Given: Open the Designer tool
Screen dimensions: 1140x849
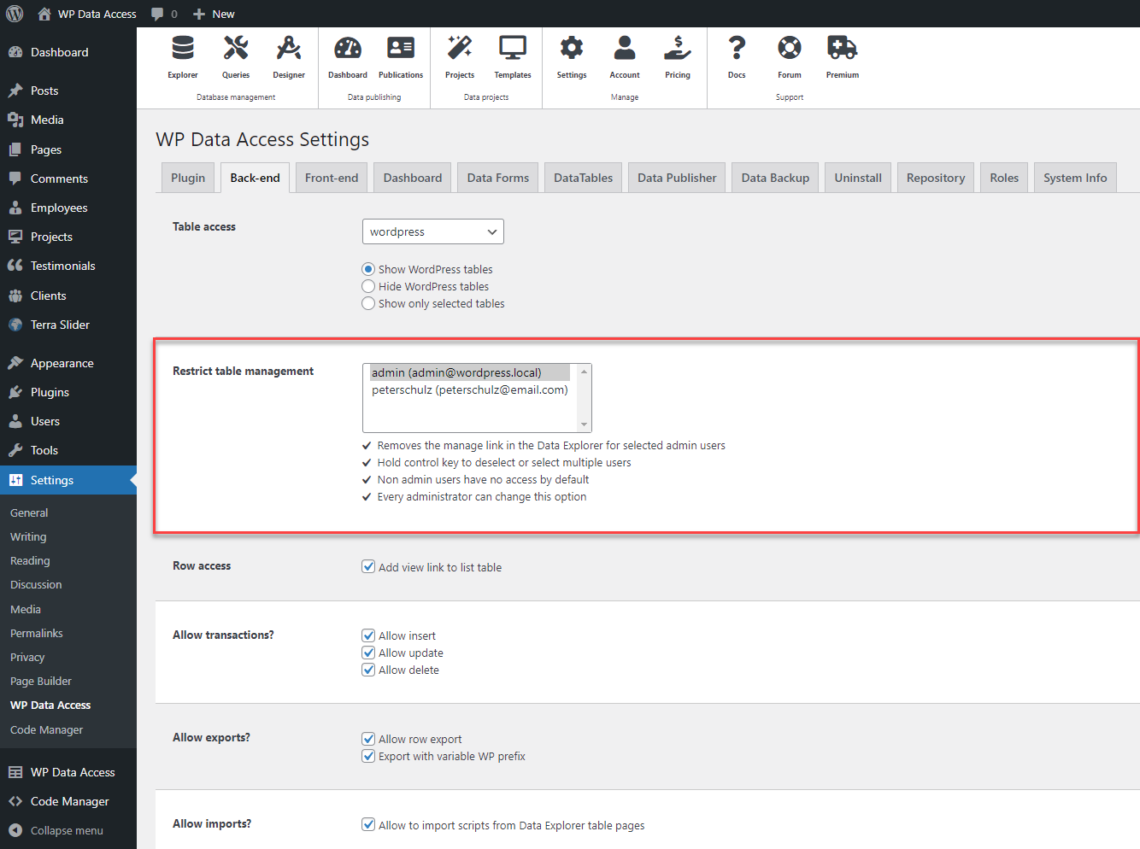Looking at the screenshot, I should 288,57.
